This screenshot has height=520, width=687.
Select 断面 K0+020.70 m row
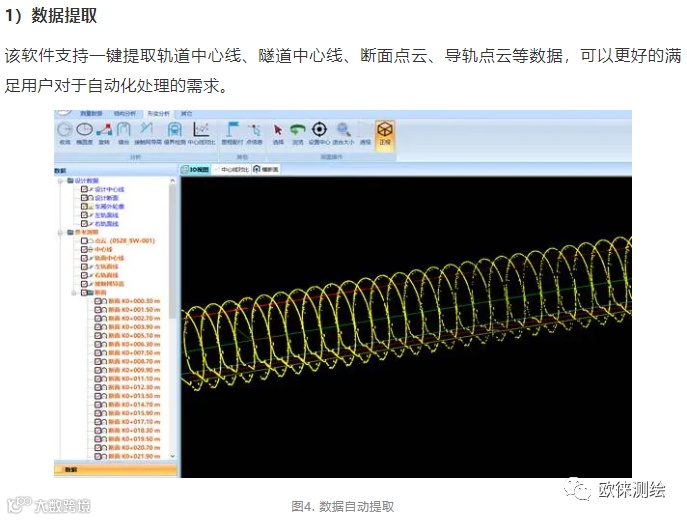(x=134, y=447)
